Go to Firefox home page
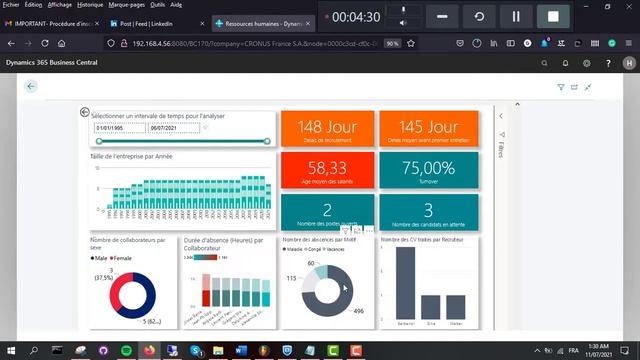640x360 pixels. (x=62, y=43)
